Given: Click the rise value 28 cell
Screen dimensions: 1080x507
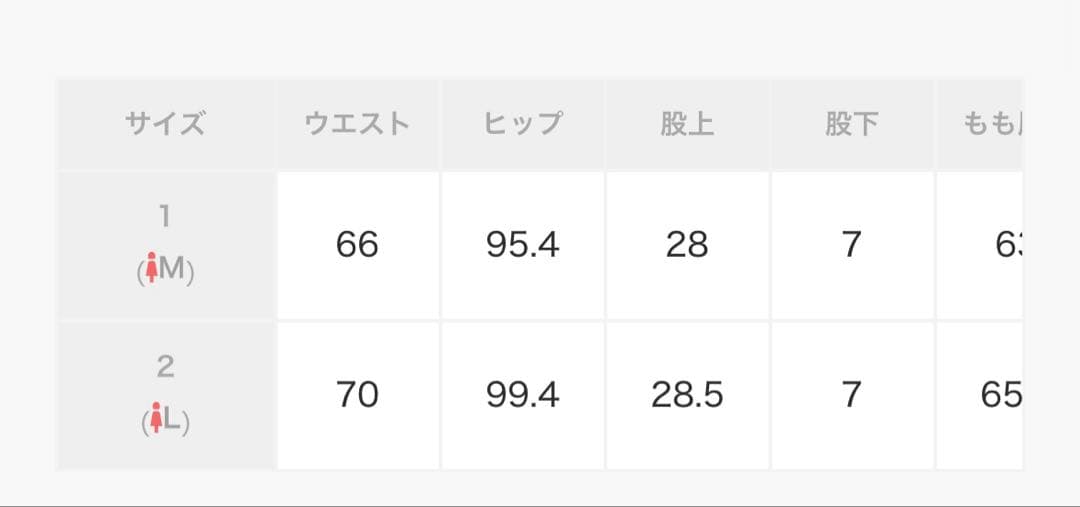Looking at the screenshot, I should pos(687,245).
